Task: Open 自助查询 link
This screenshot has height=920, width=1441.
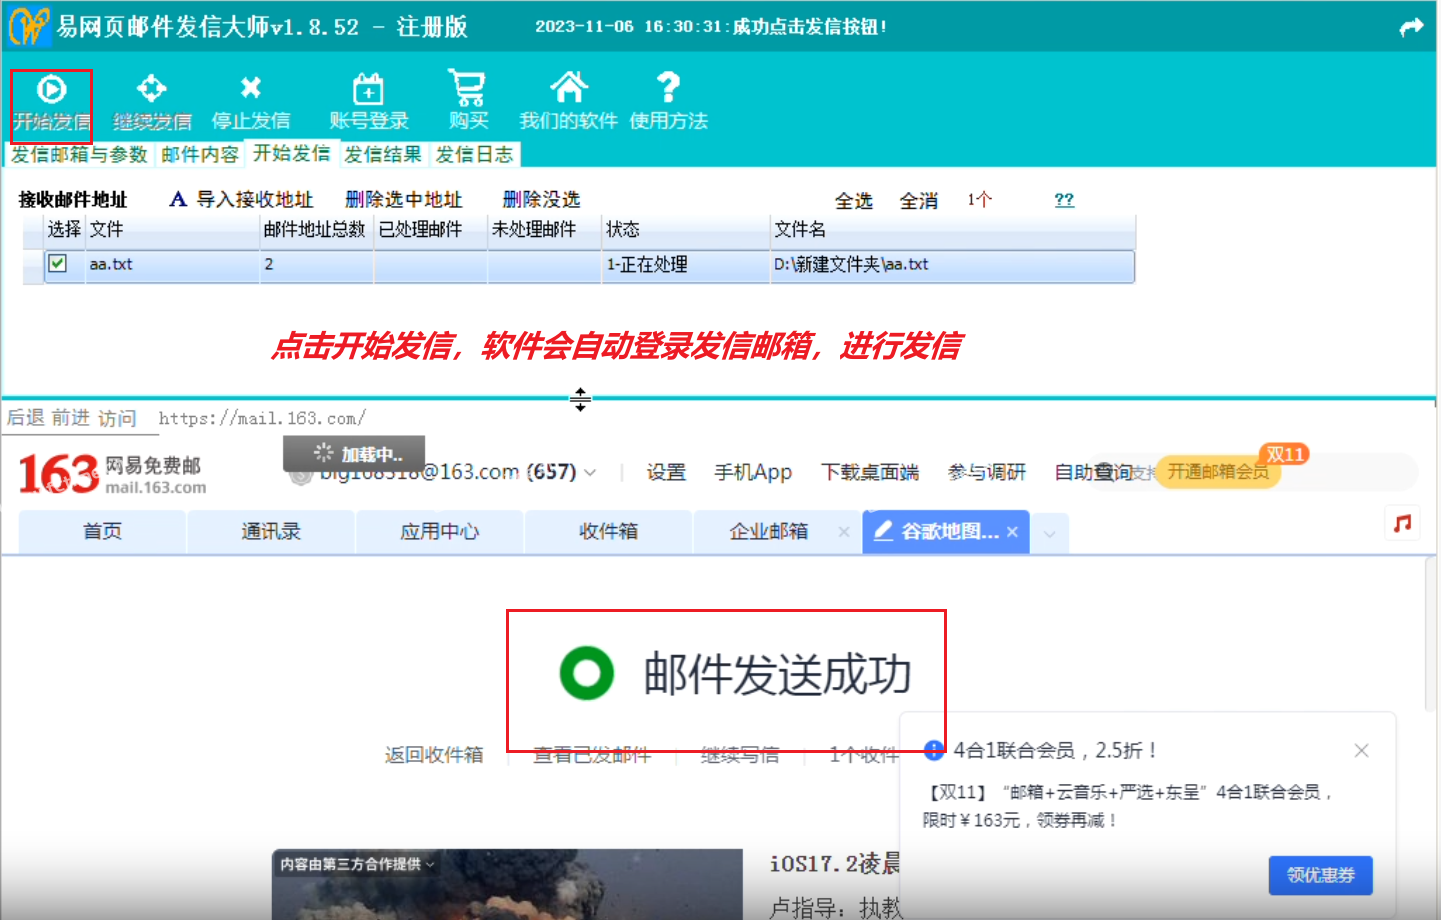Action: [1093, 472]
